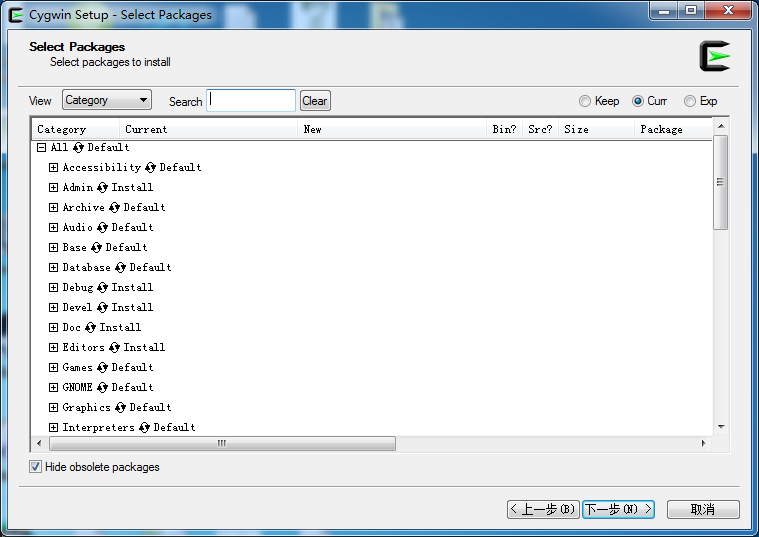Image resolution: width=759 pixels, height=537 pixels.
Task: Click the Src? column header
Action: click(540, 129)
